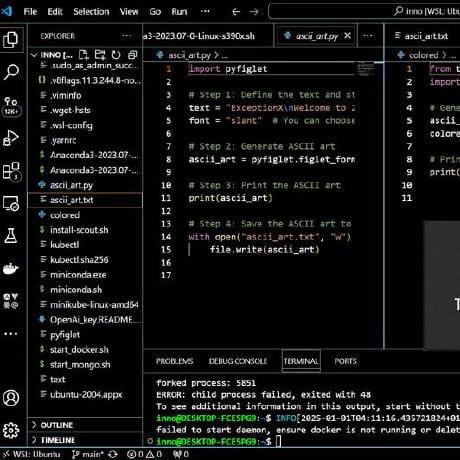Collapse all folders in Explorer
Screen dimensions: 460x460
(132, 55)
